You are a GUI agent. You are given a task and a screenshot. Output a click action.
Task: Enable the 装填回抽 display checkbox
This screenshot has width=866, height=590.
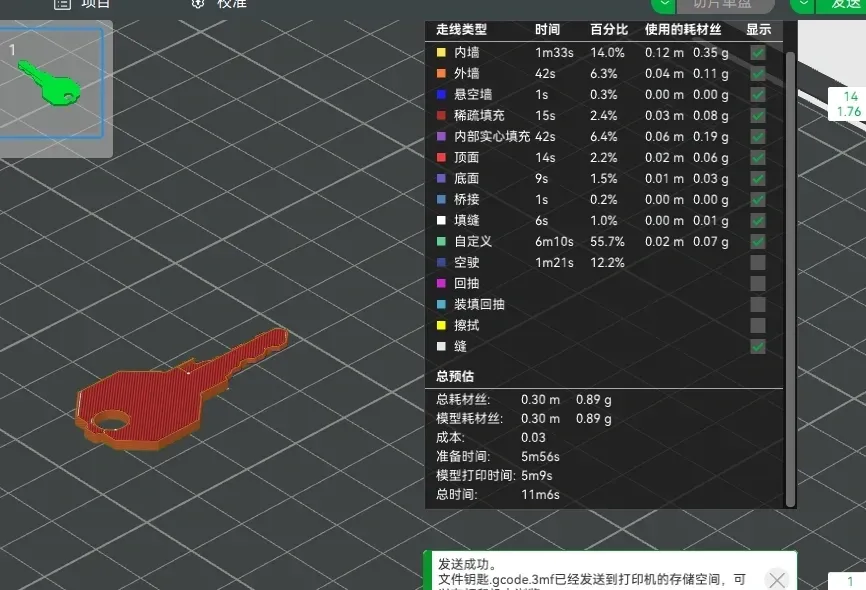coord(758,304)
